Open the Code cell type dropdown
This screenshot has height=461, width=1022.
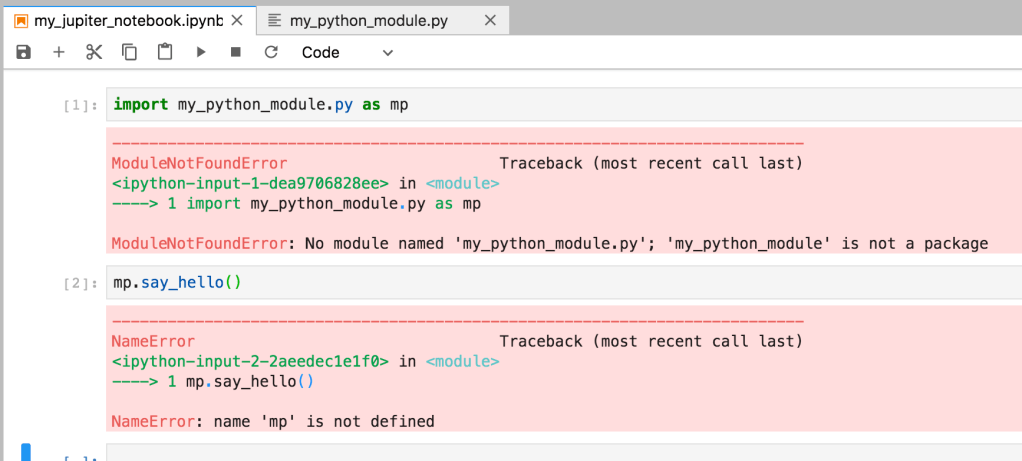tap(347, 53)
